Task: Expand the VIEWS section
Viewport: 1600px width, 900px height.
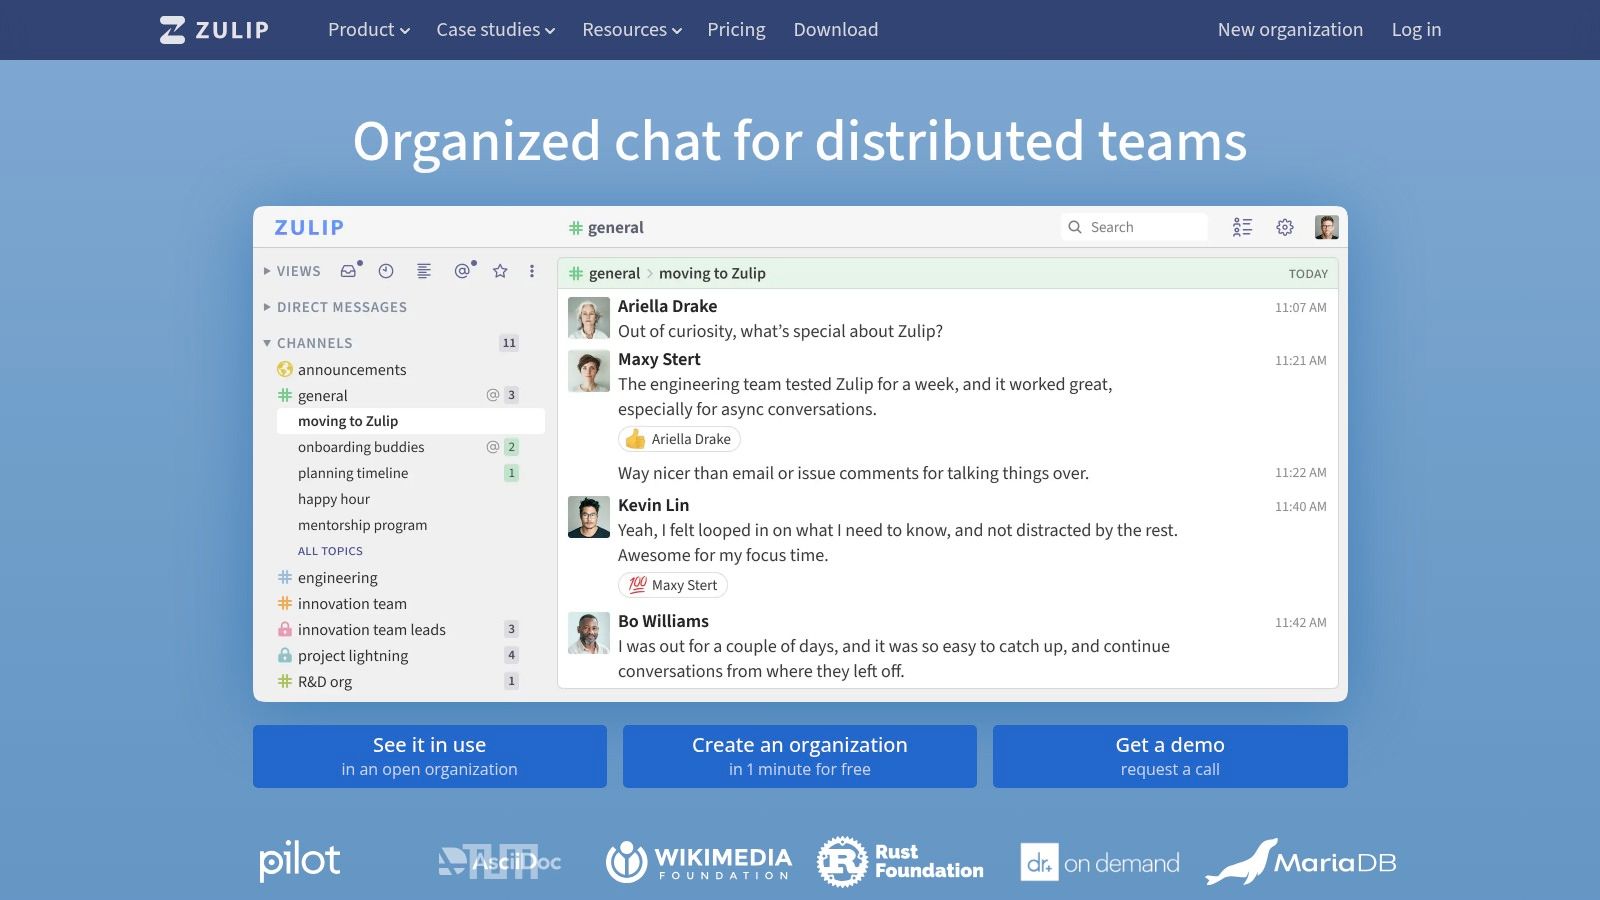Action: pos(292,271)
